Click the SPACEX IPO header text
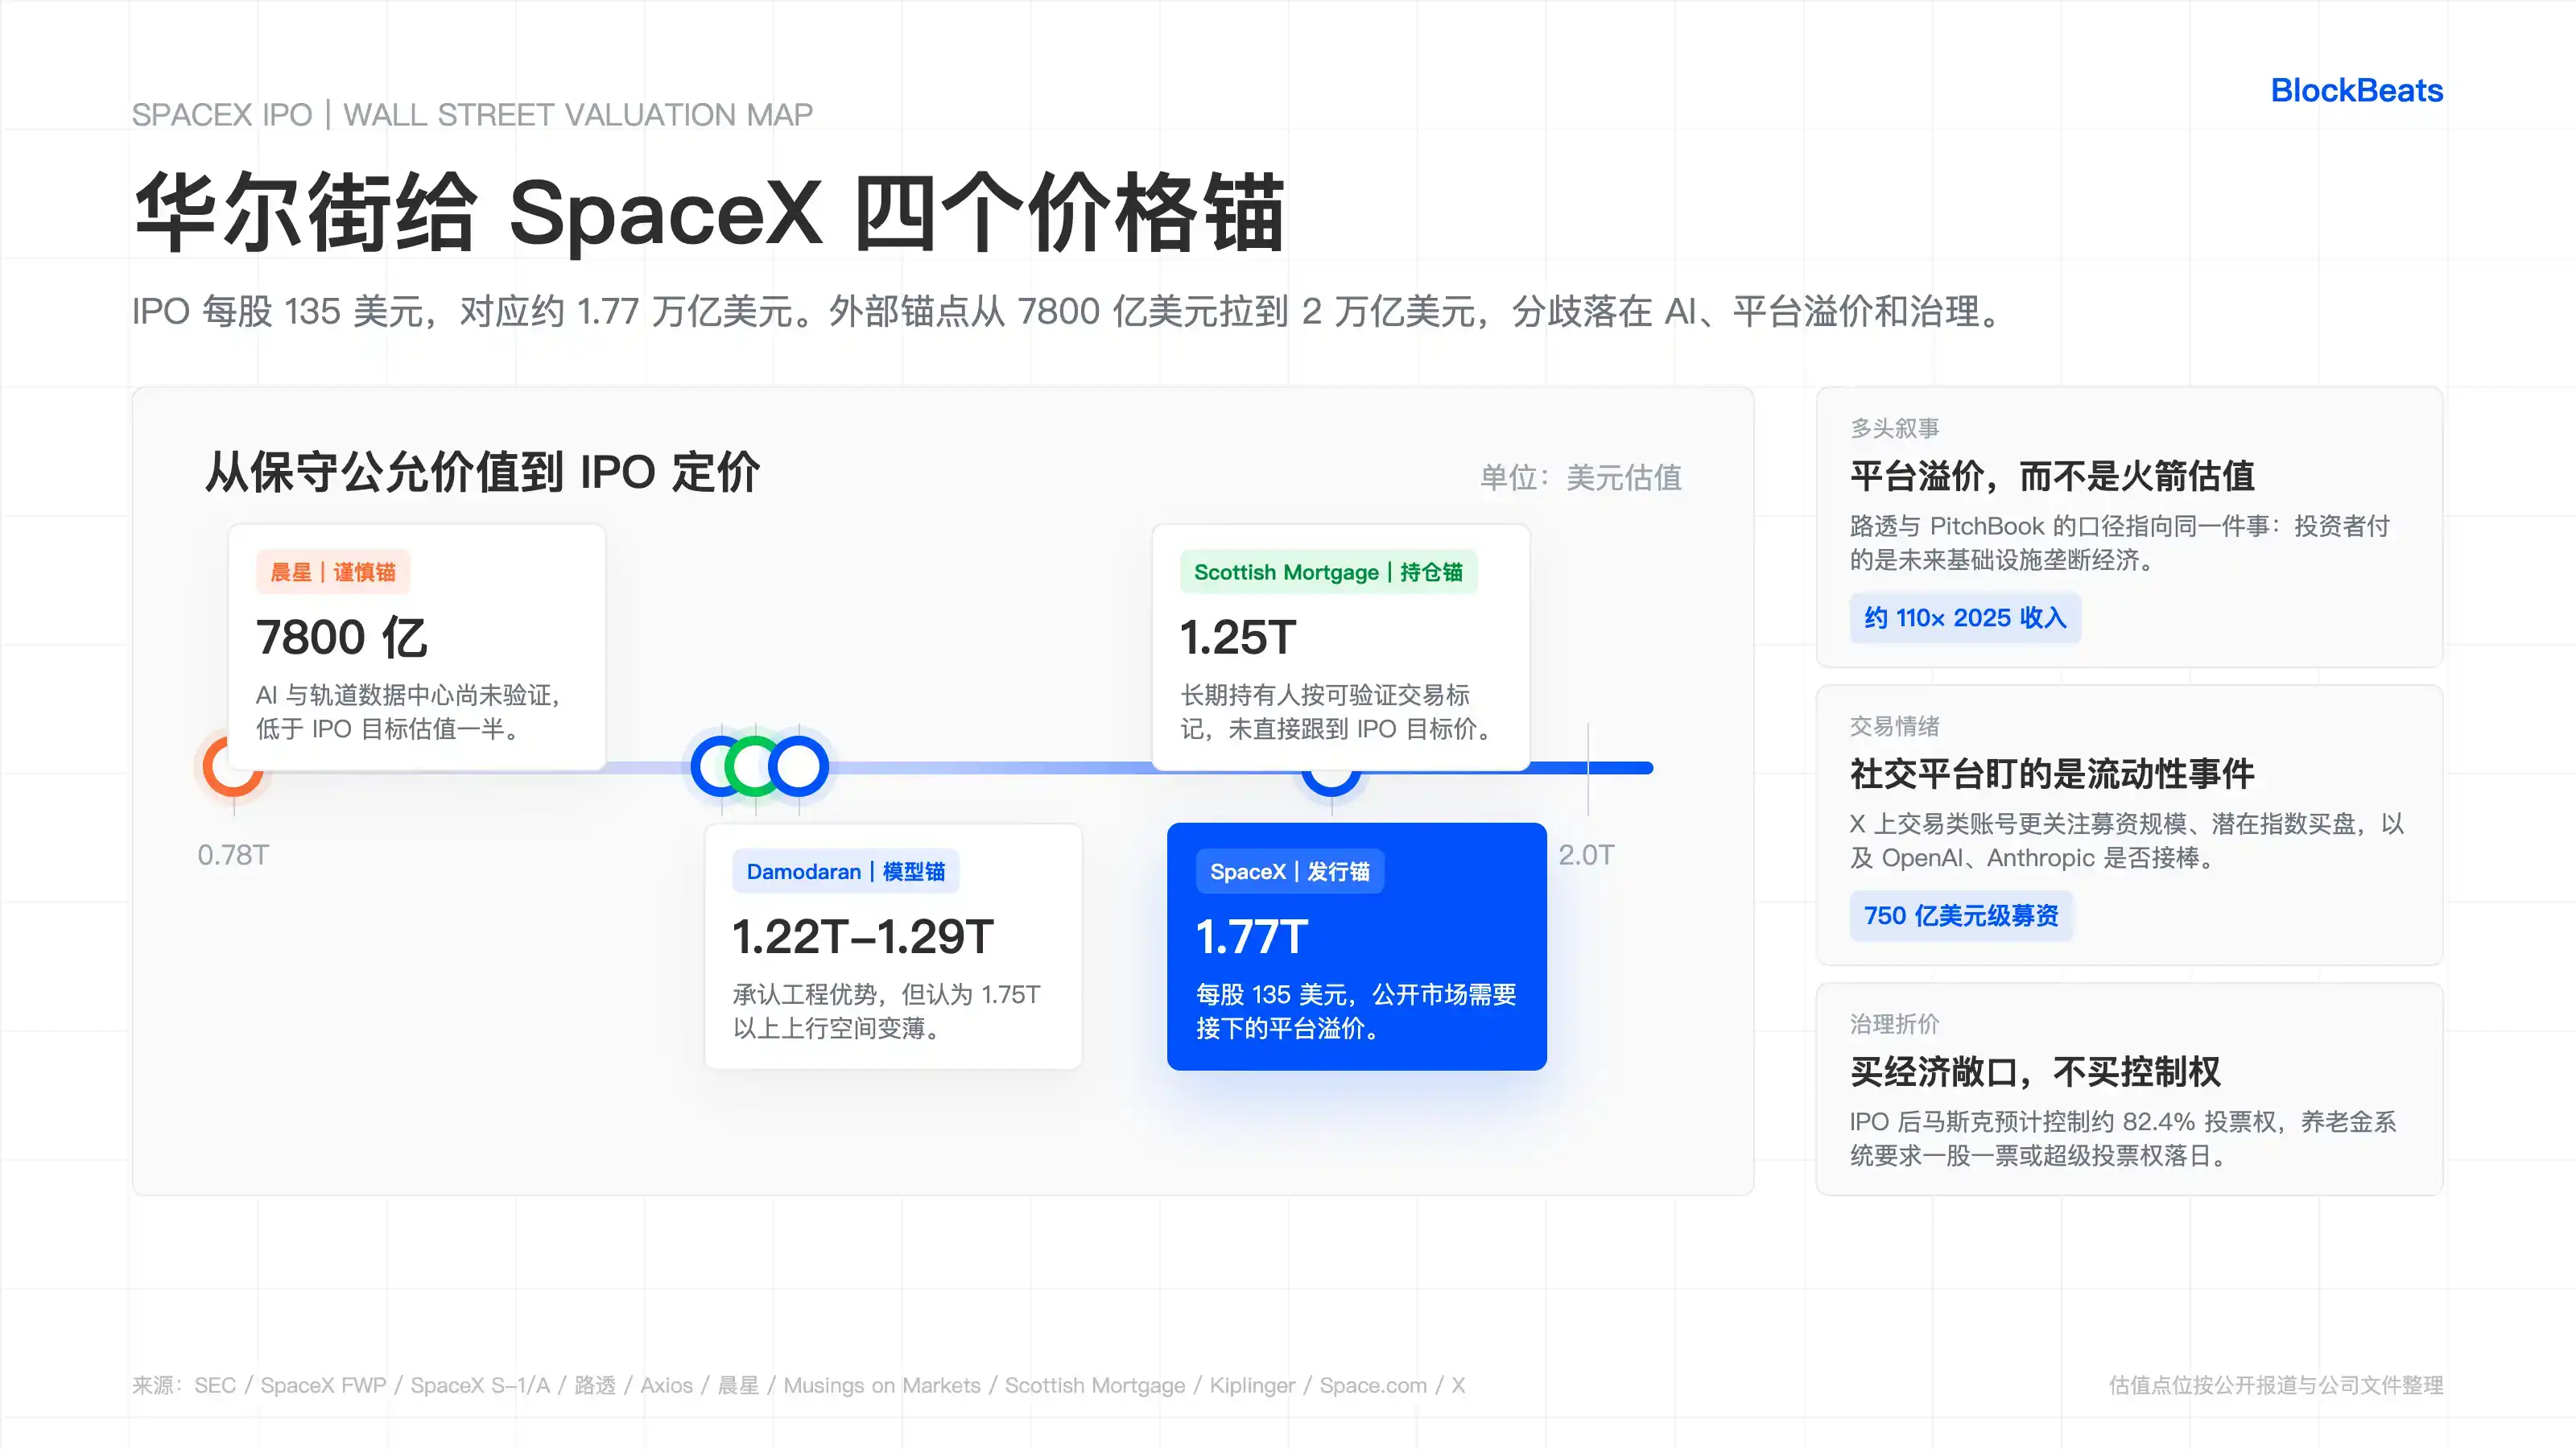This screenshot has height=1449, width=2576. [472, 115]
